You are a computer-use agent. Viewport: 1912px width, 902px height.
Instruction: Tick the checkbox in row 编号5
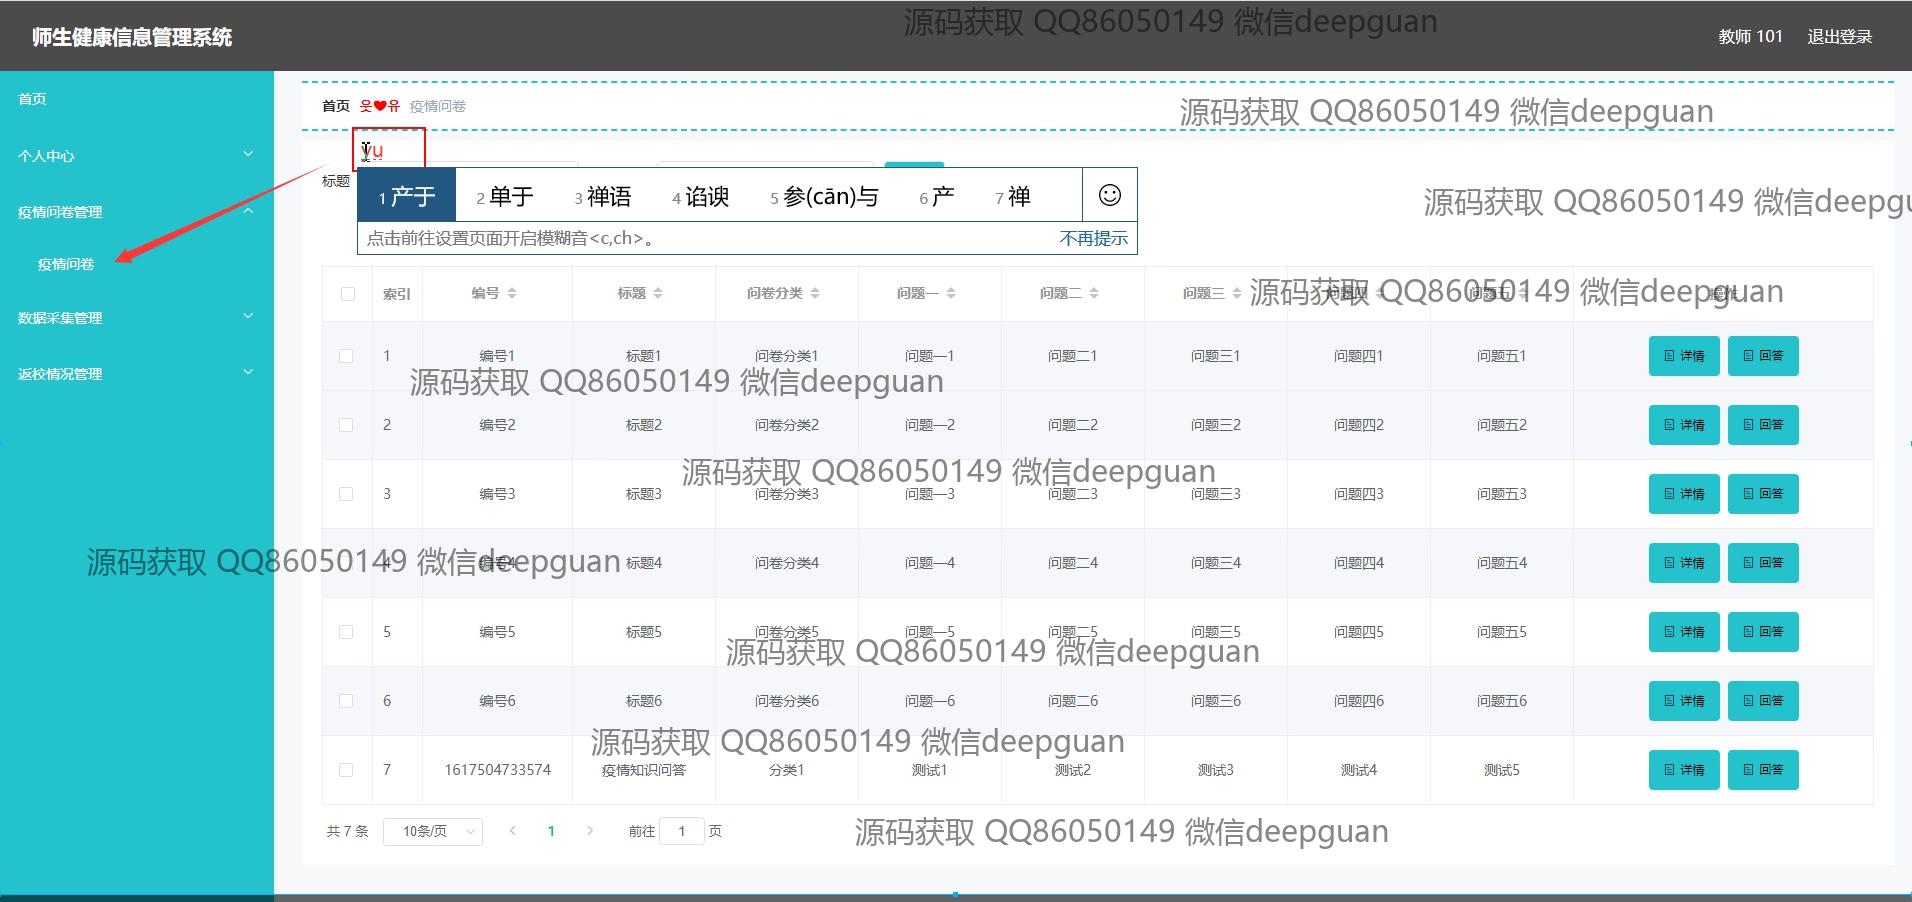pyautogui.click(x=346, y=632)
